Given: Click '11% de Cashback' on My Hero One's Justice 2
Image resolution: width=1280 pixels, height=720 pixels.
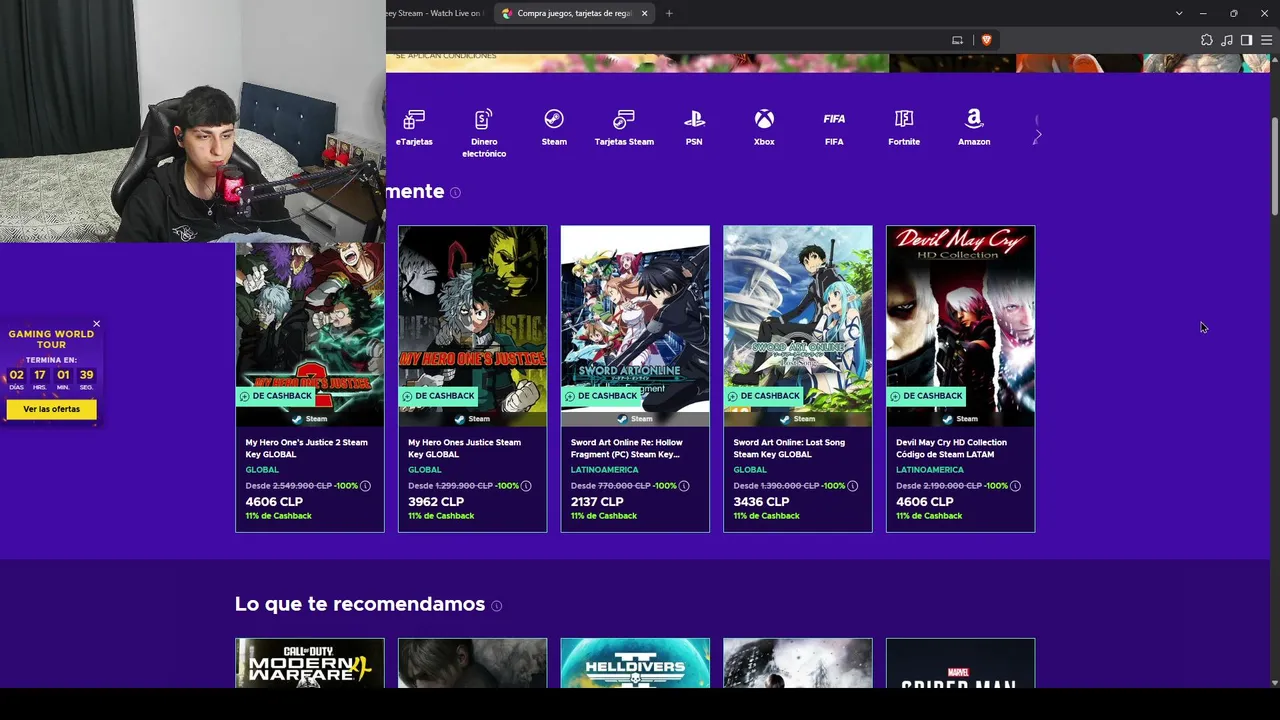Looking at the screenshot, I should pos(279,516).
